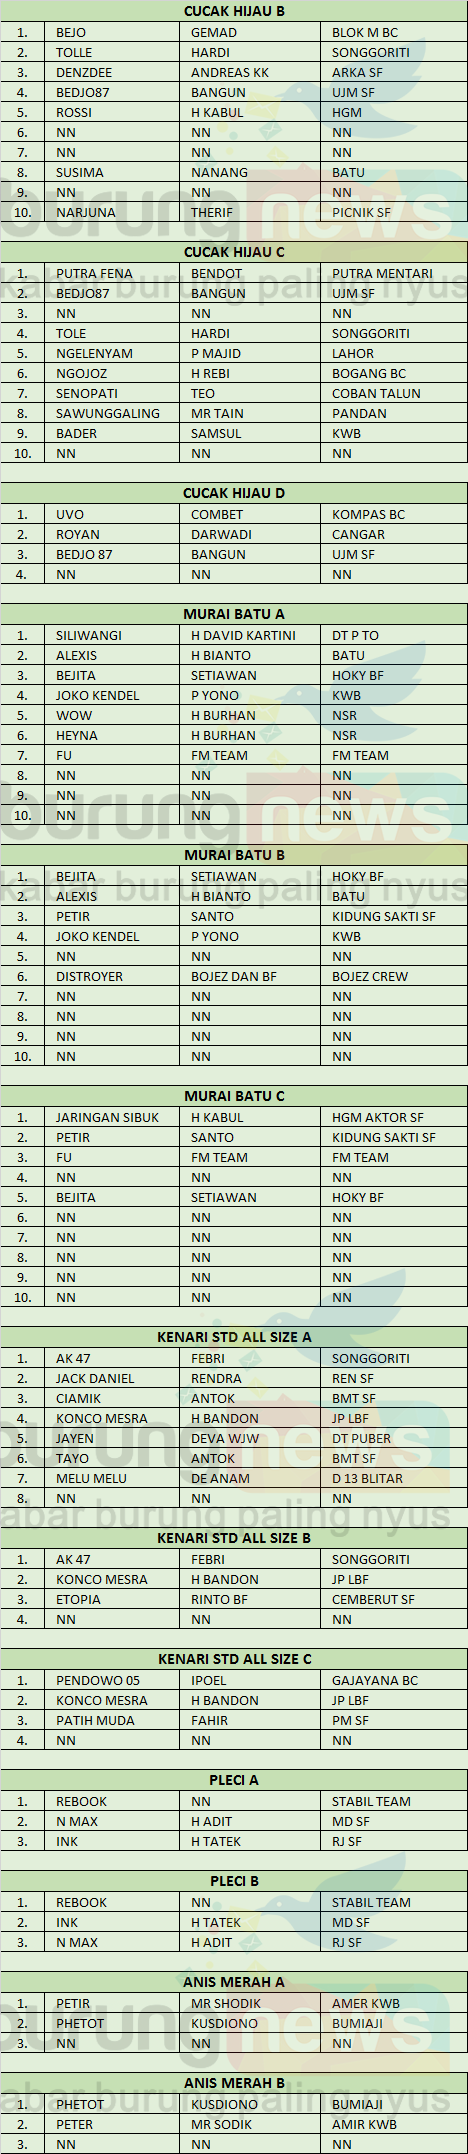
Task: Select the JACK DANIEL cell
Action: coord(112,1378)
